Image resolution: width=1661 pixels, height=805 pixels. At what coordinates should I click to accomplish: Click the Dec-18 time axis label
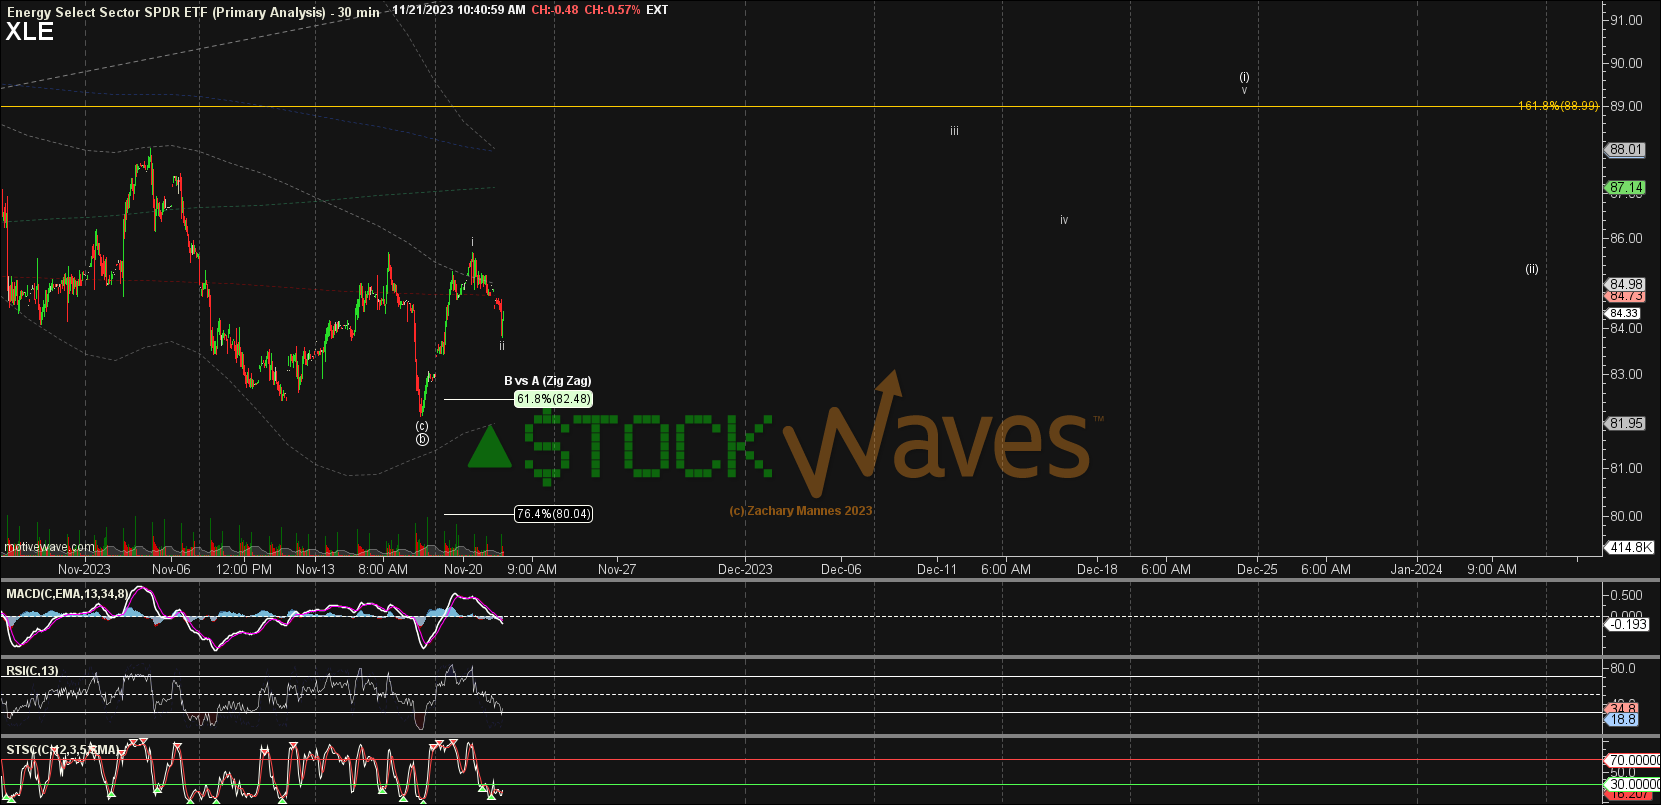click(x=1097, y=569)
